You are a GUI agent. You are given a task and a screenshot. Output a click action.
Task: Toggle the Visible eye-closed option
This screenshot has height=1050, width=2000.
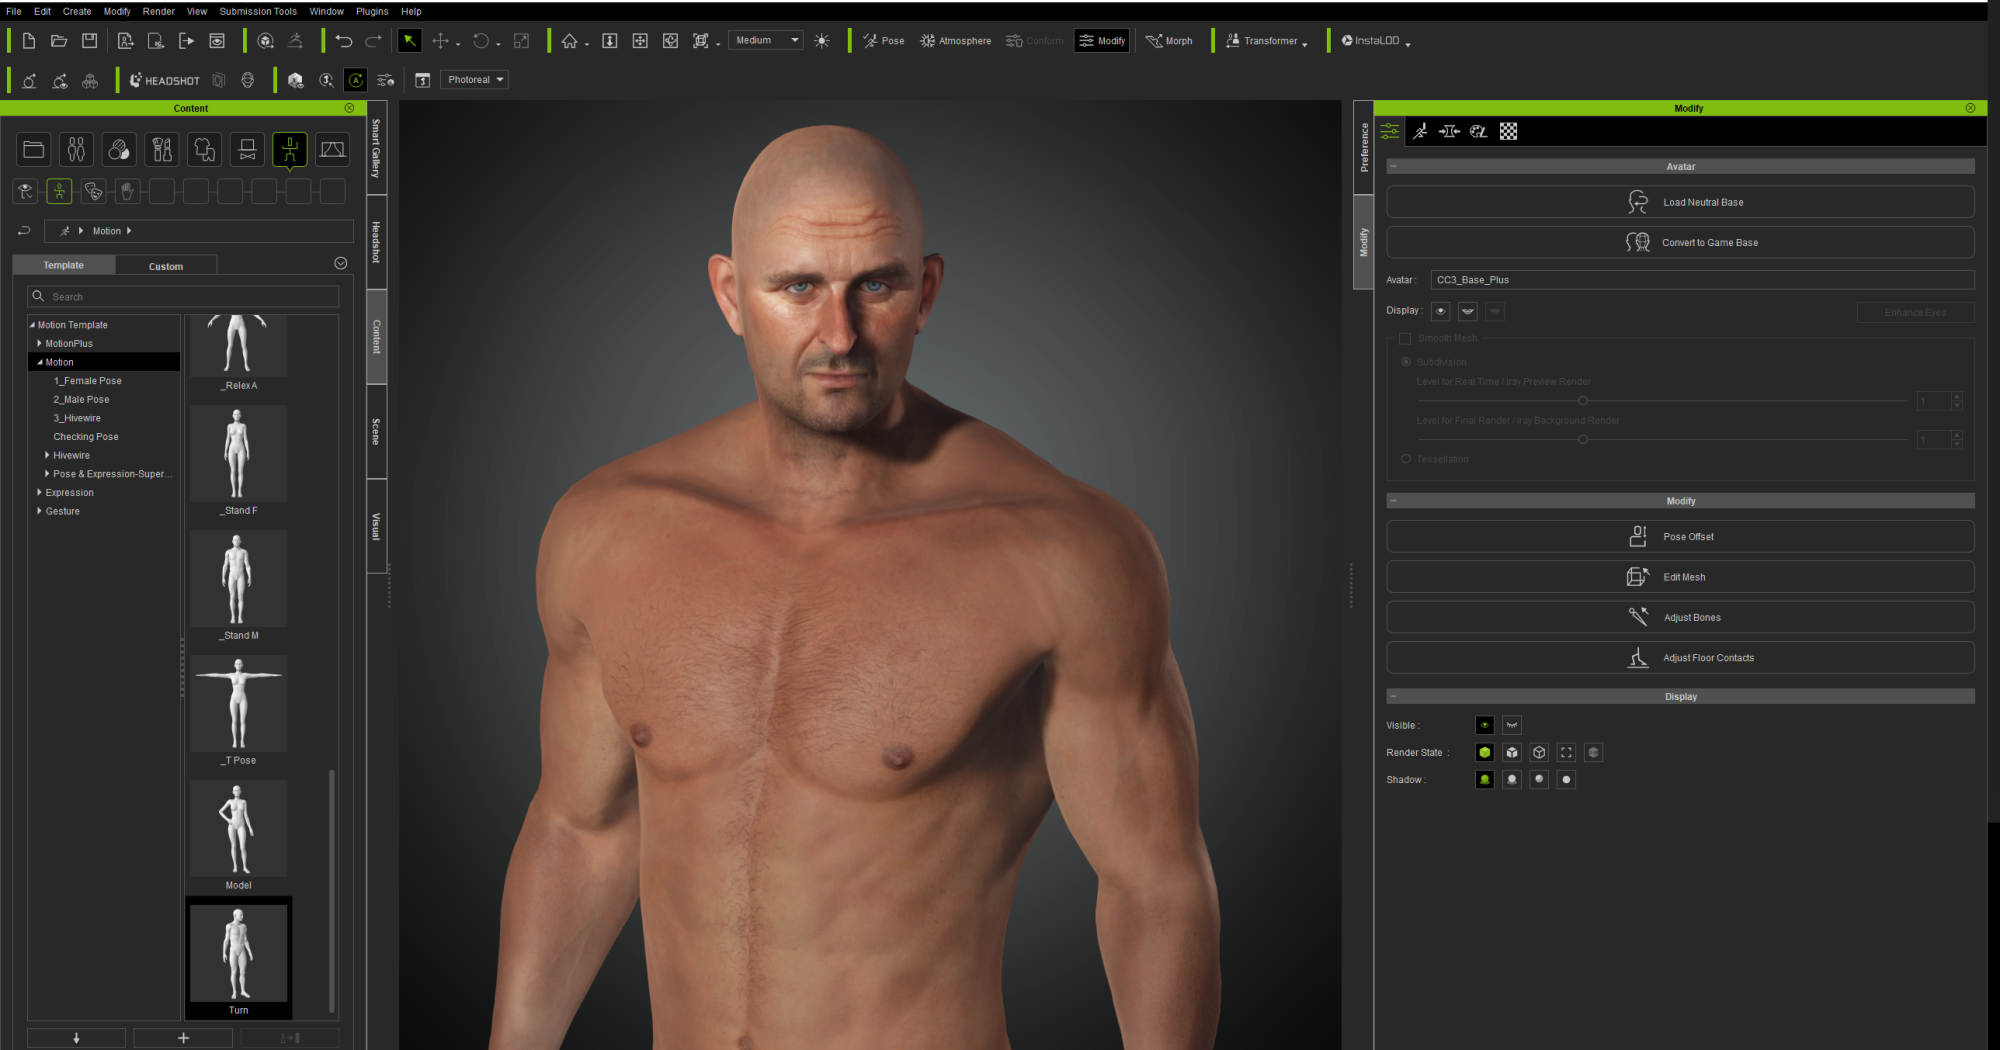(1512, 725)
